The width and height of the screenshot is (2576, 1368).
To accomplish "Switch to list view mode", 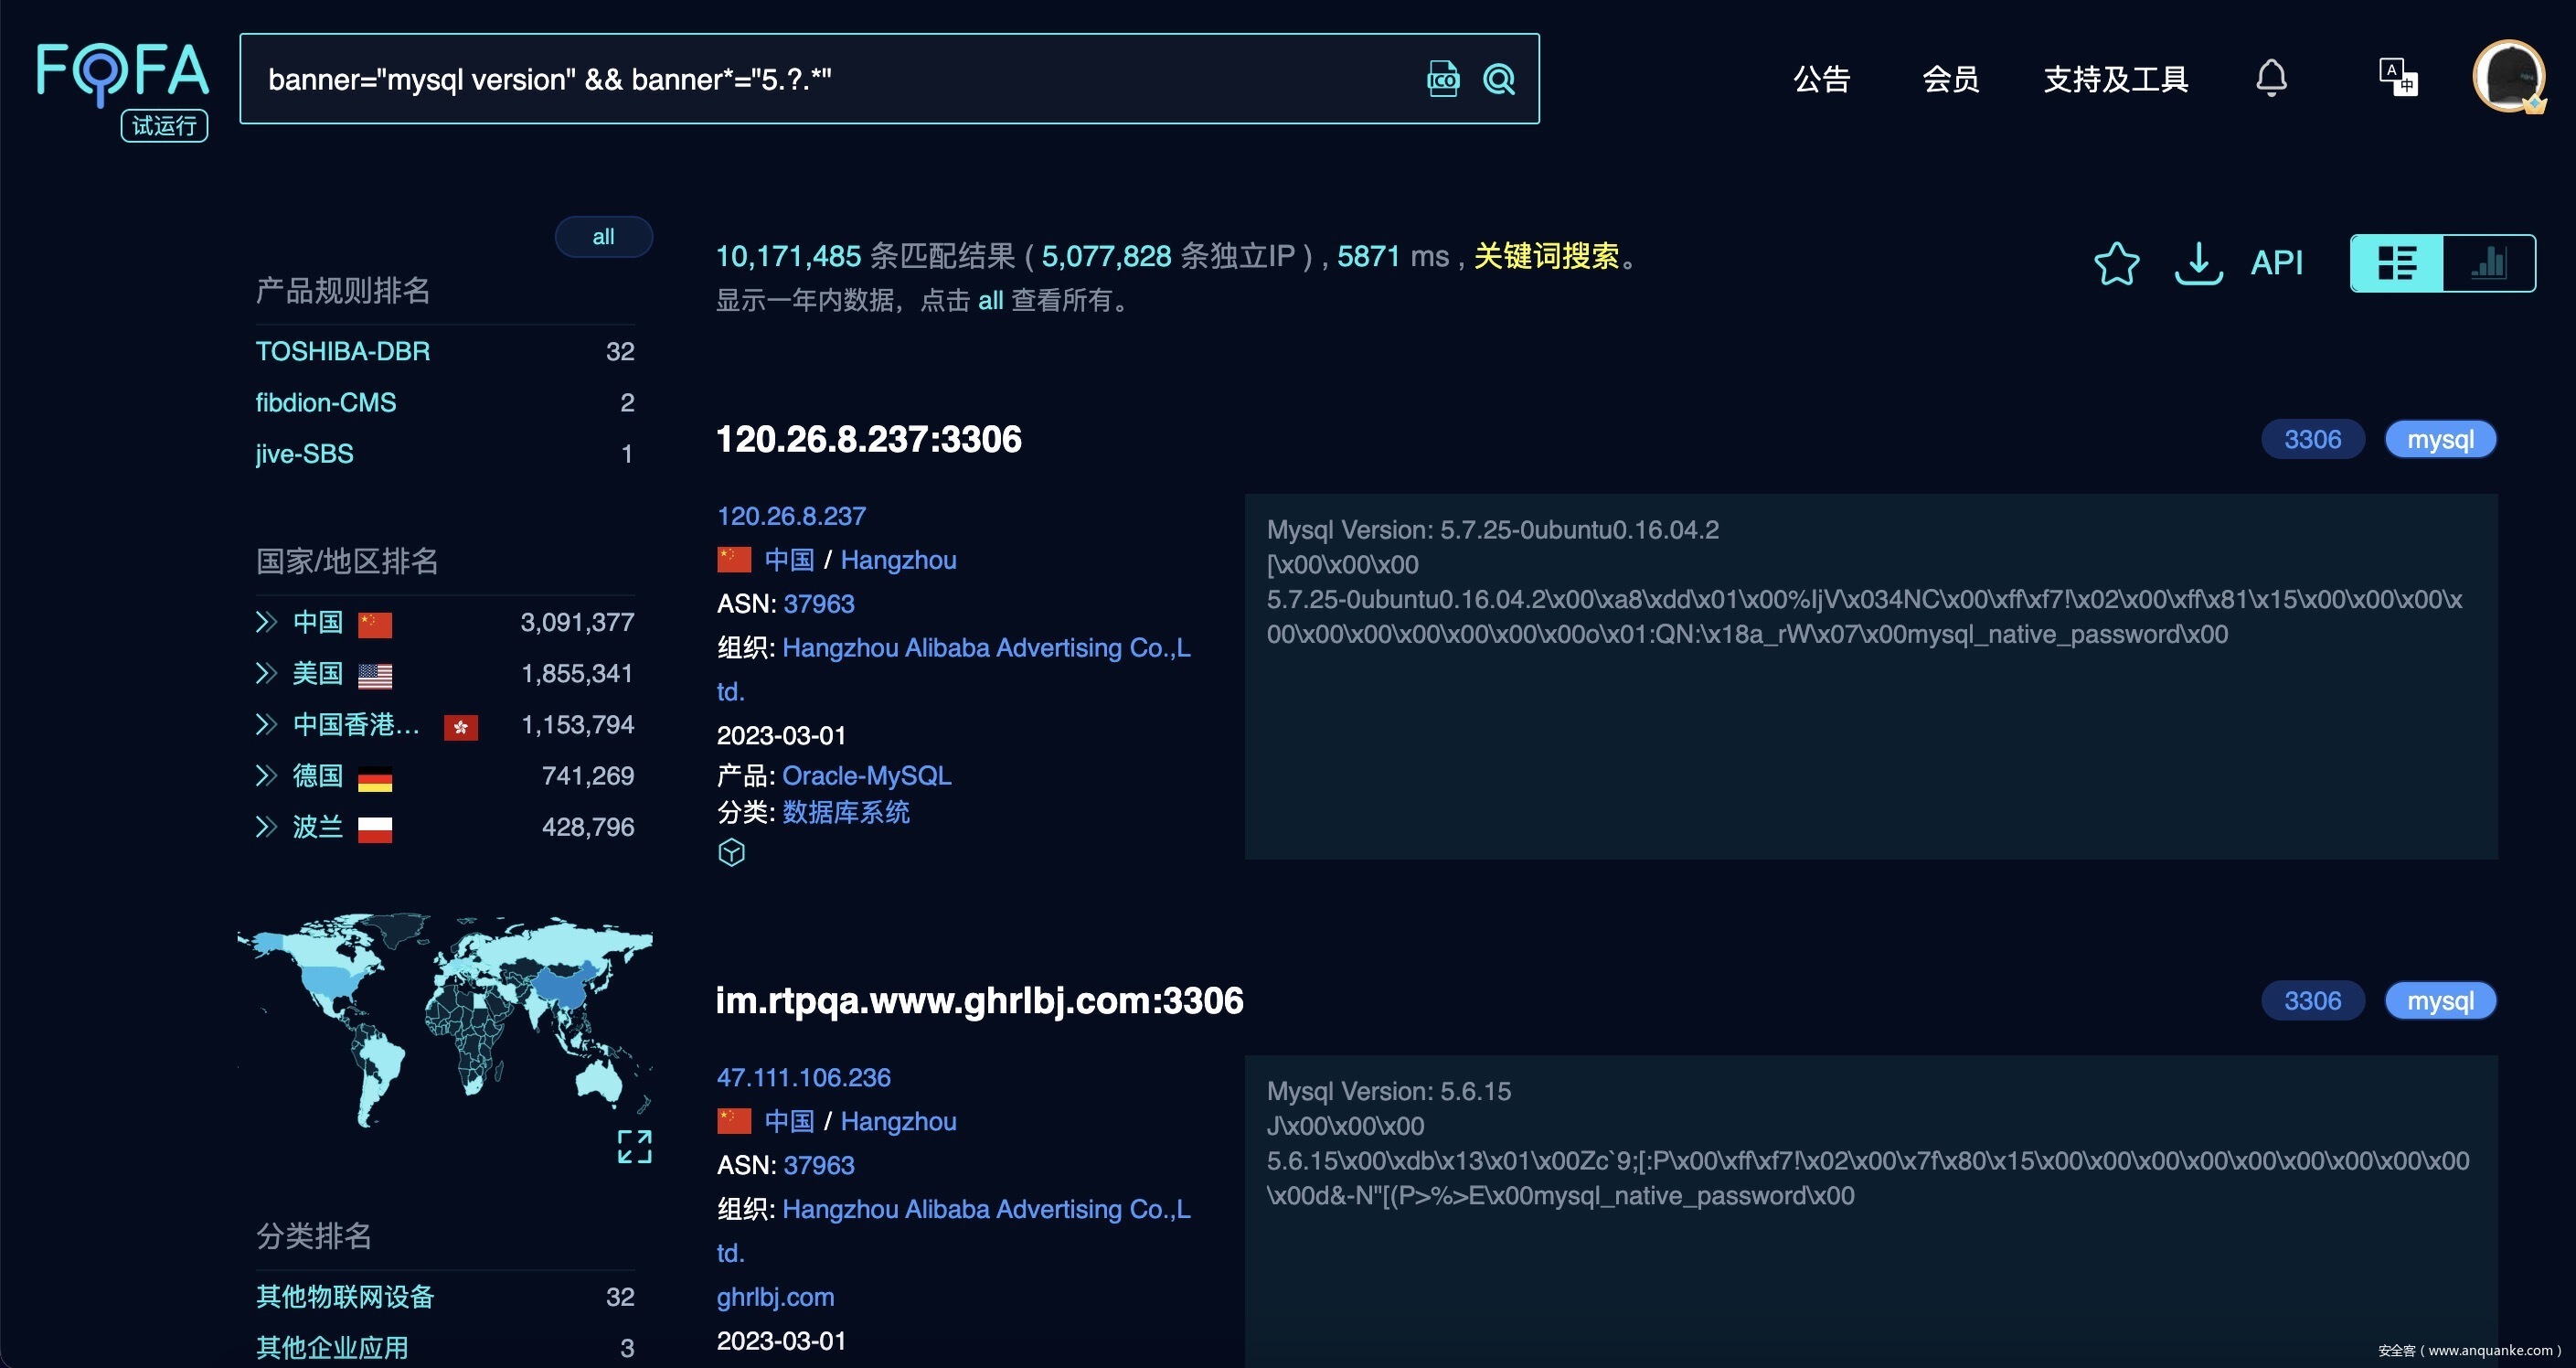I will tap(2396, 263).
